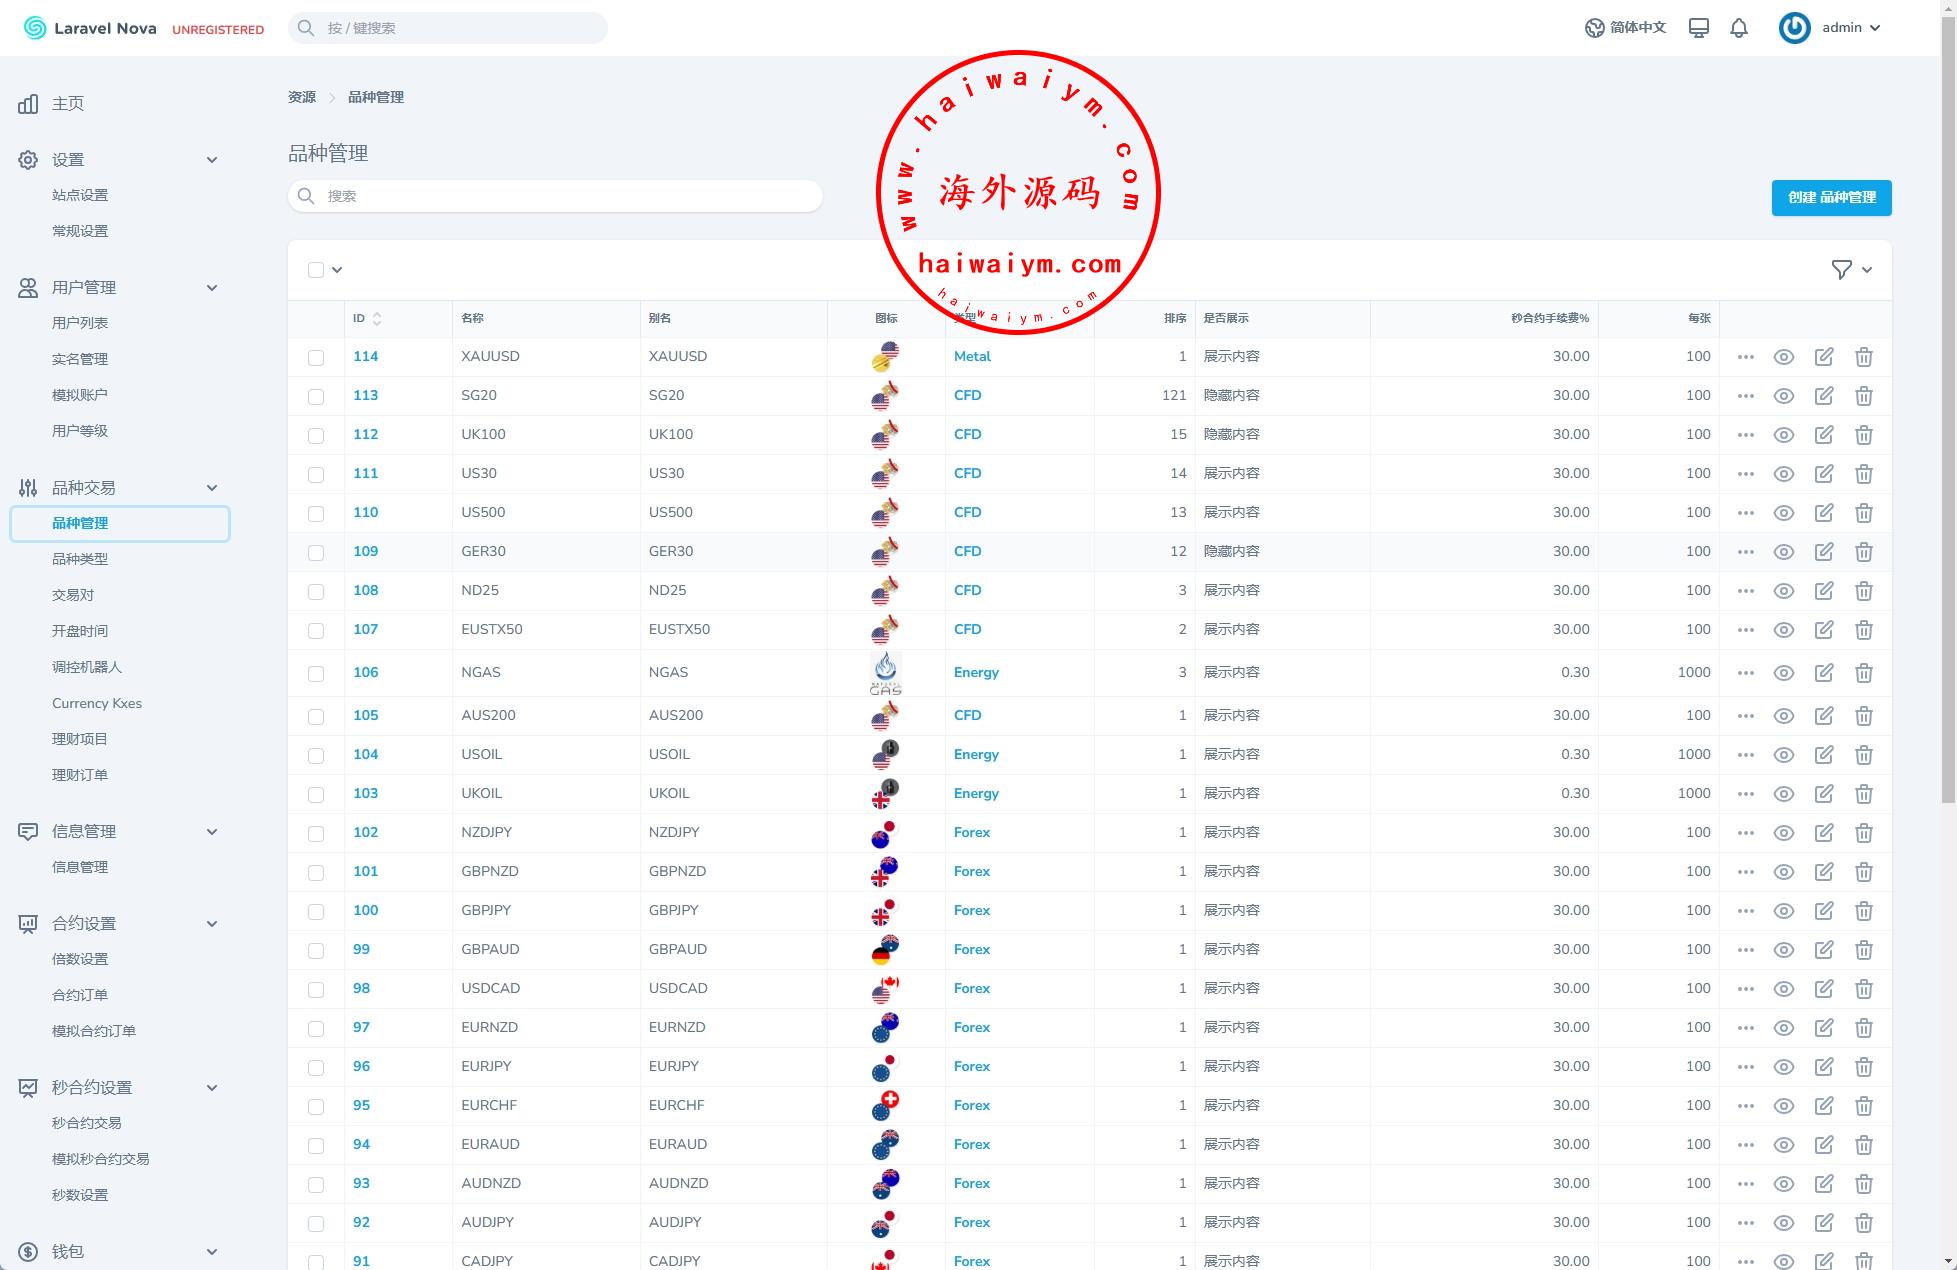This screenshot has width=1957, height=1270.
Task: Click the filter funnel icon
Action: click(1841, 269)
